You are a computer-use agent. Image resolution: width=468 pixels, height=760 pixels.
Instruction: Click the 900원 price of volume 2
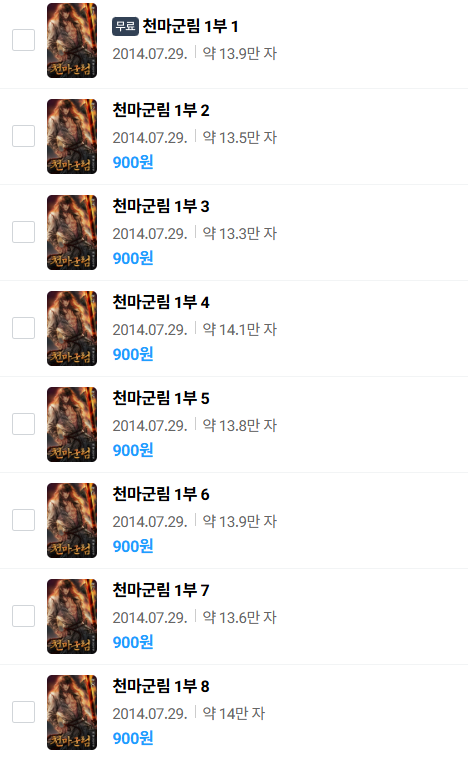click(133, 162)
